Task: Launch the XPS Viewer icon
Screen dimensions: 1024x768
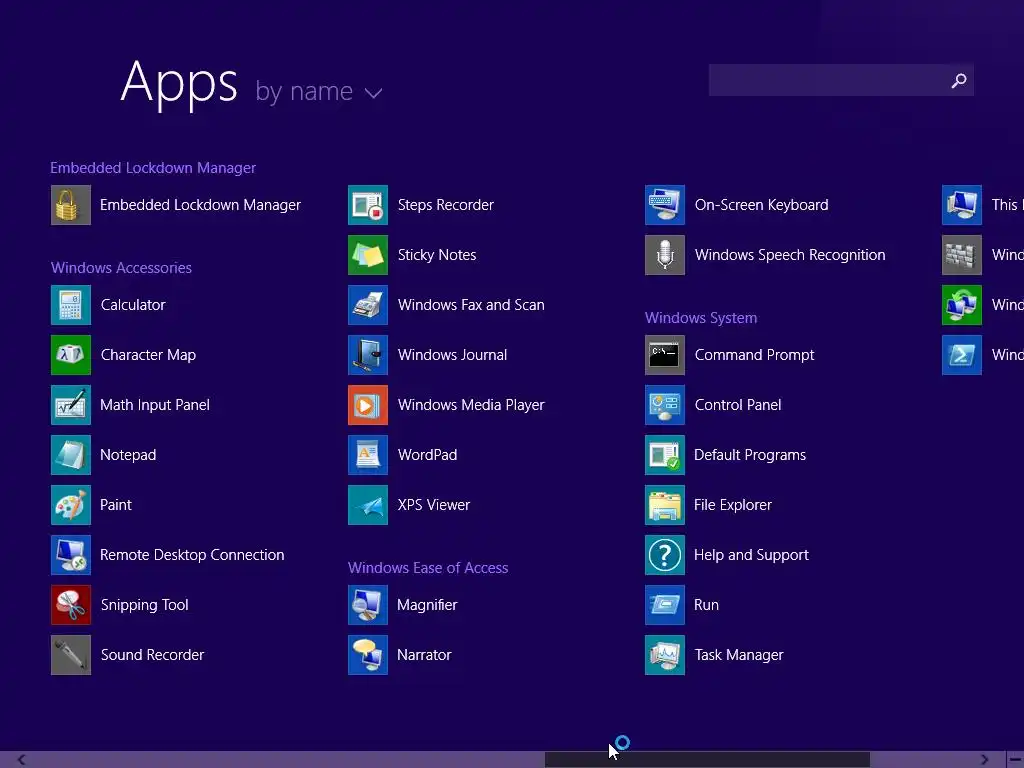Action: click(x=368, y=505)
